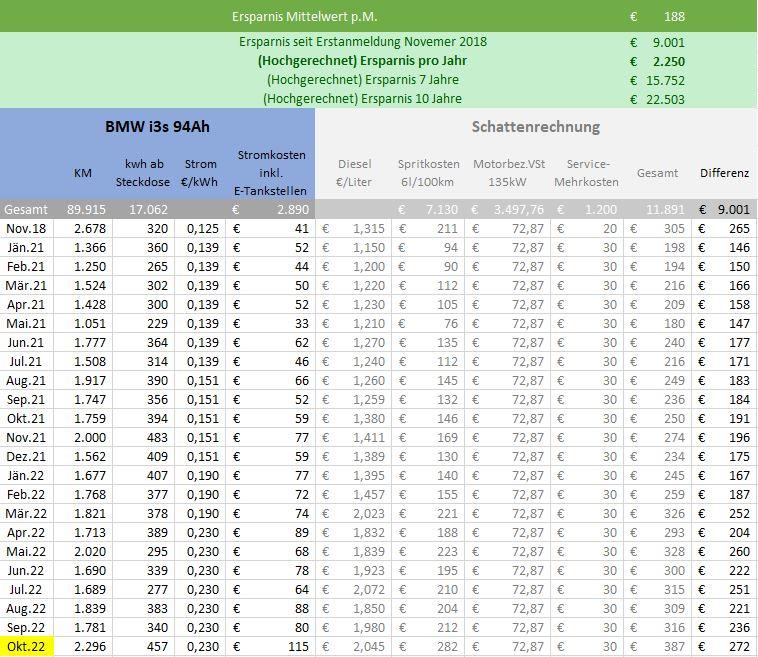Select the 'Ersparnis Mittelwert p.M.' header cell
This screenshot has height=657, width=758.
pos(305,16)
